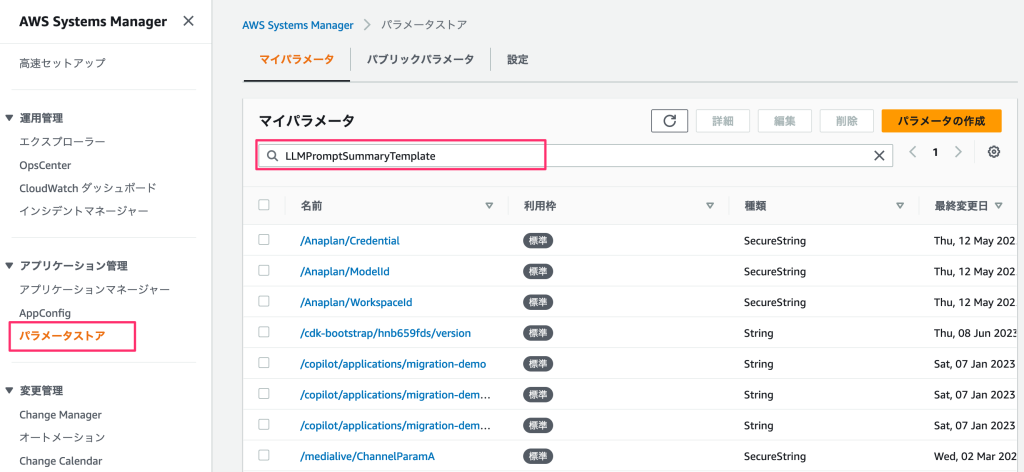Click String type in /cdk-bootstrap row
This screenshot has width=1024, height=472.
point(759,333)
